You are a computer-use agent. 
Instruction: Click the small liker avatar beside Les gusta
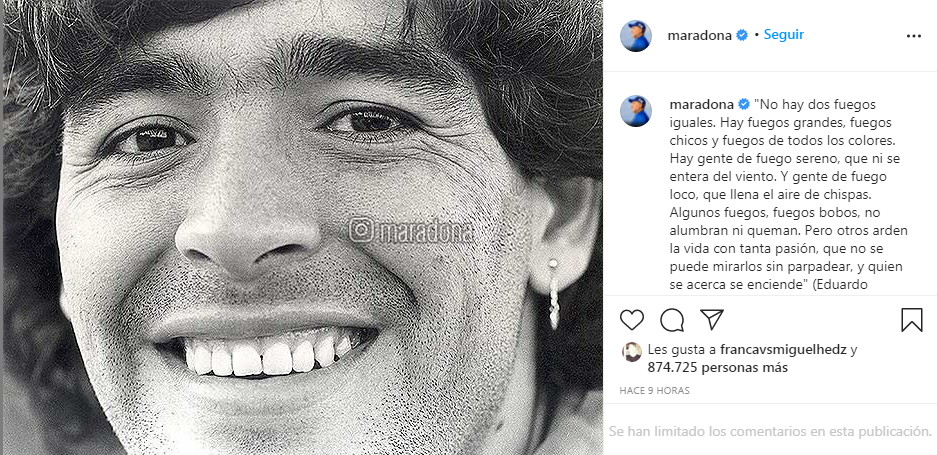pos(632,352)
